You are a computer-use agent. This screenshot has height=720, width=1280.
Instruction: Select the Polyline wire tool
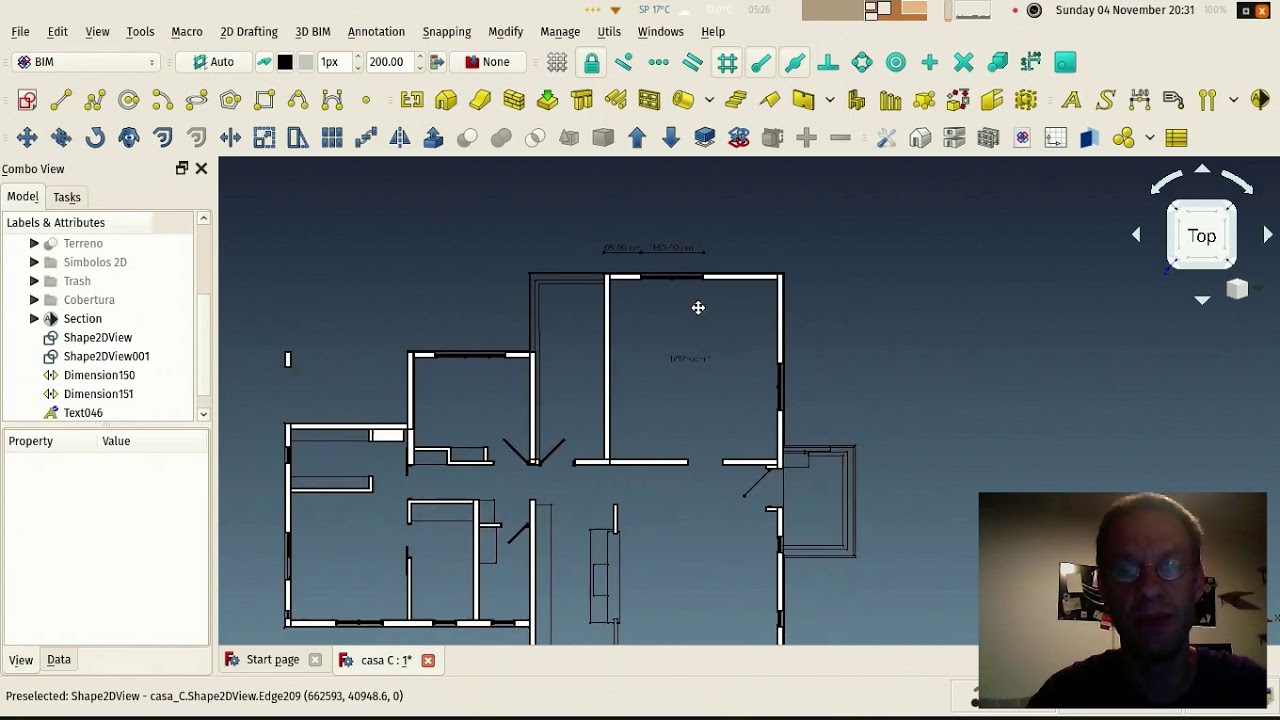click(95, 100)
